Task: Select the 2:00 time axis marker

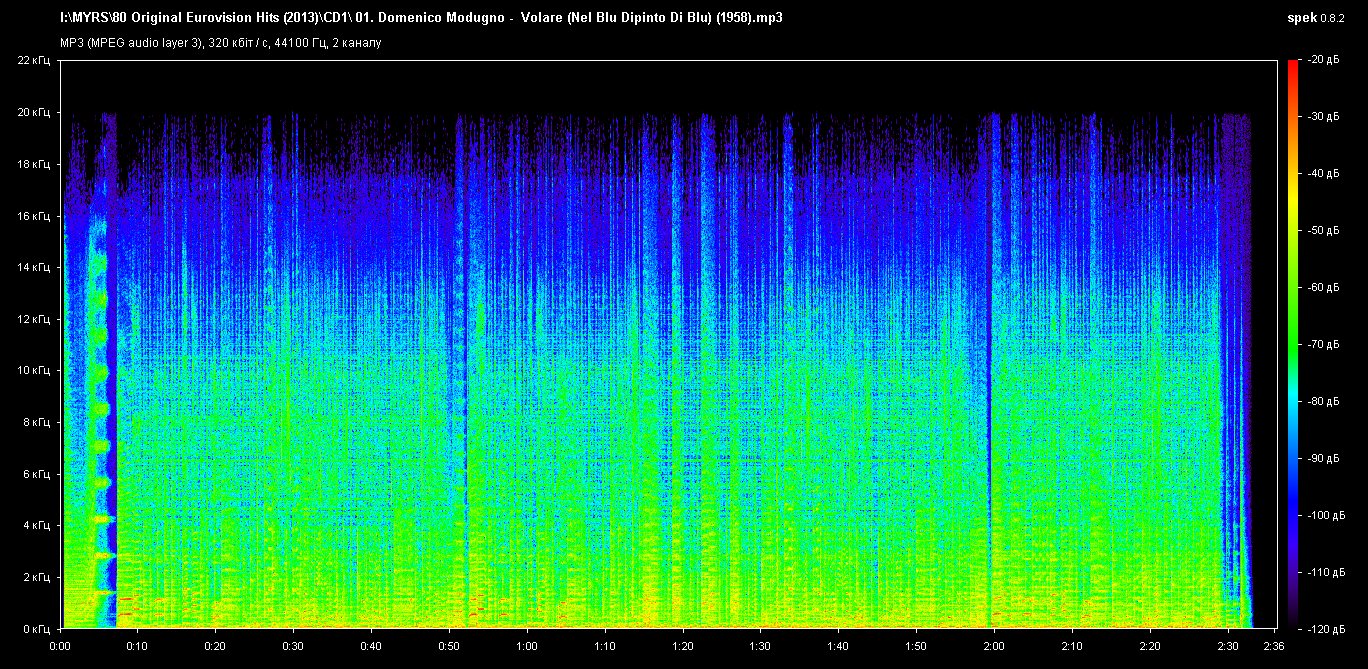Action: click(x=992, y=646)
